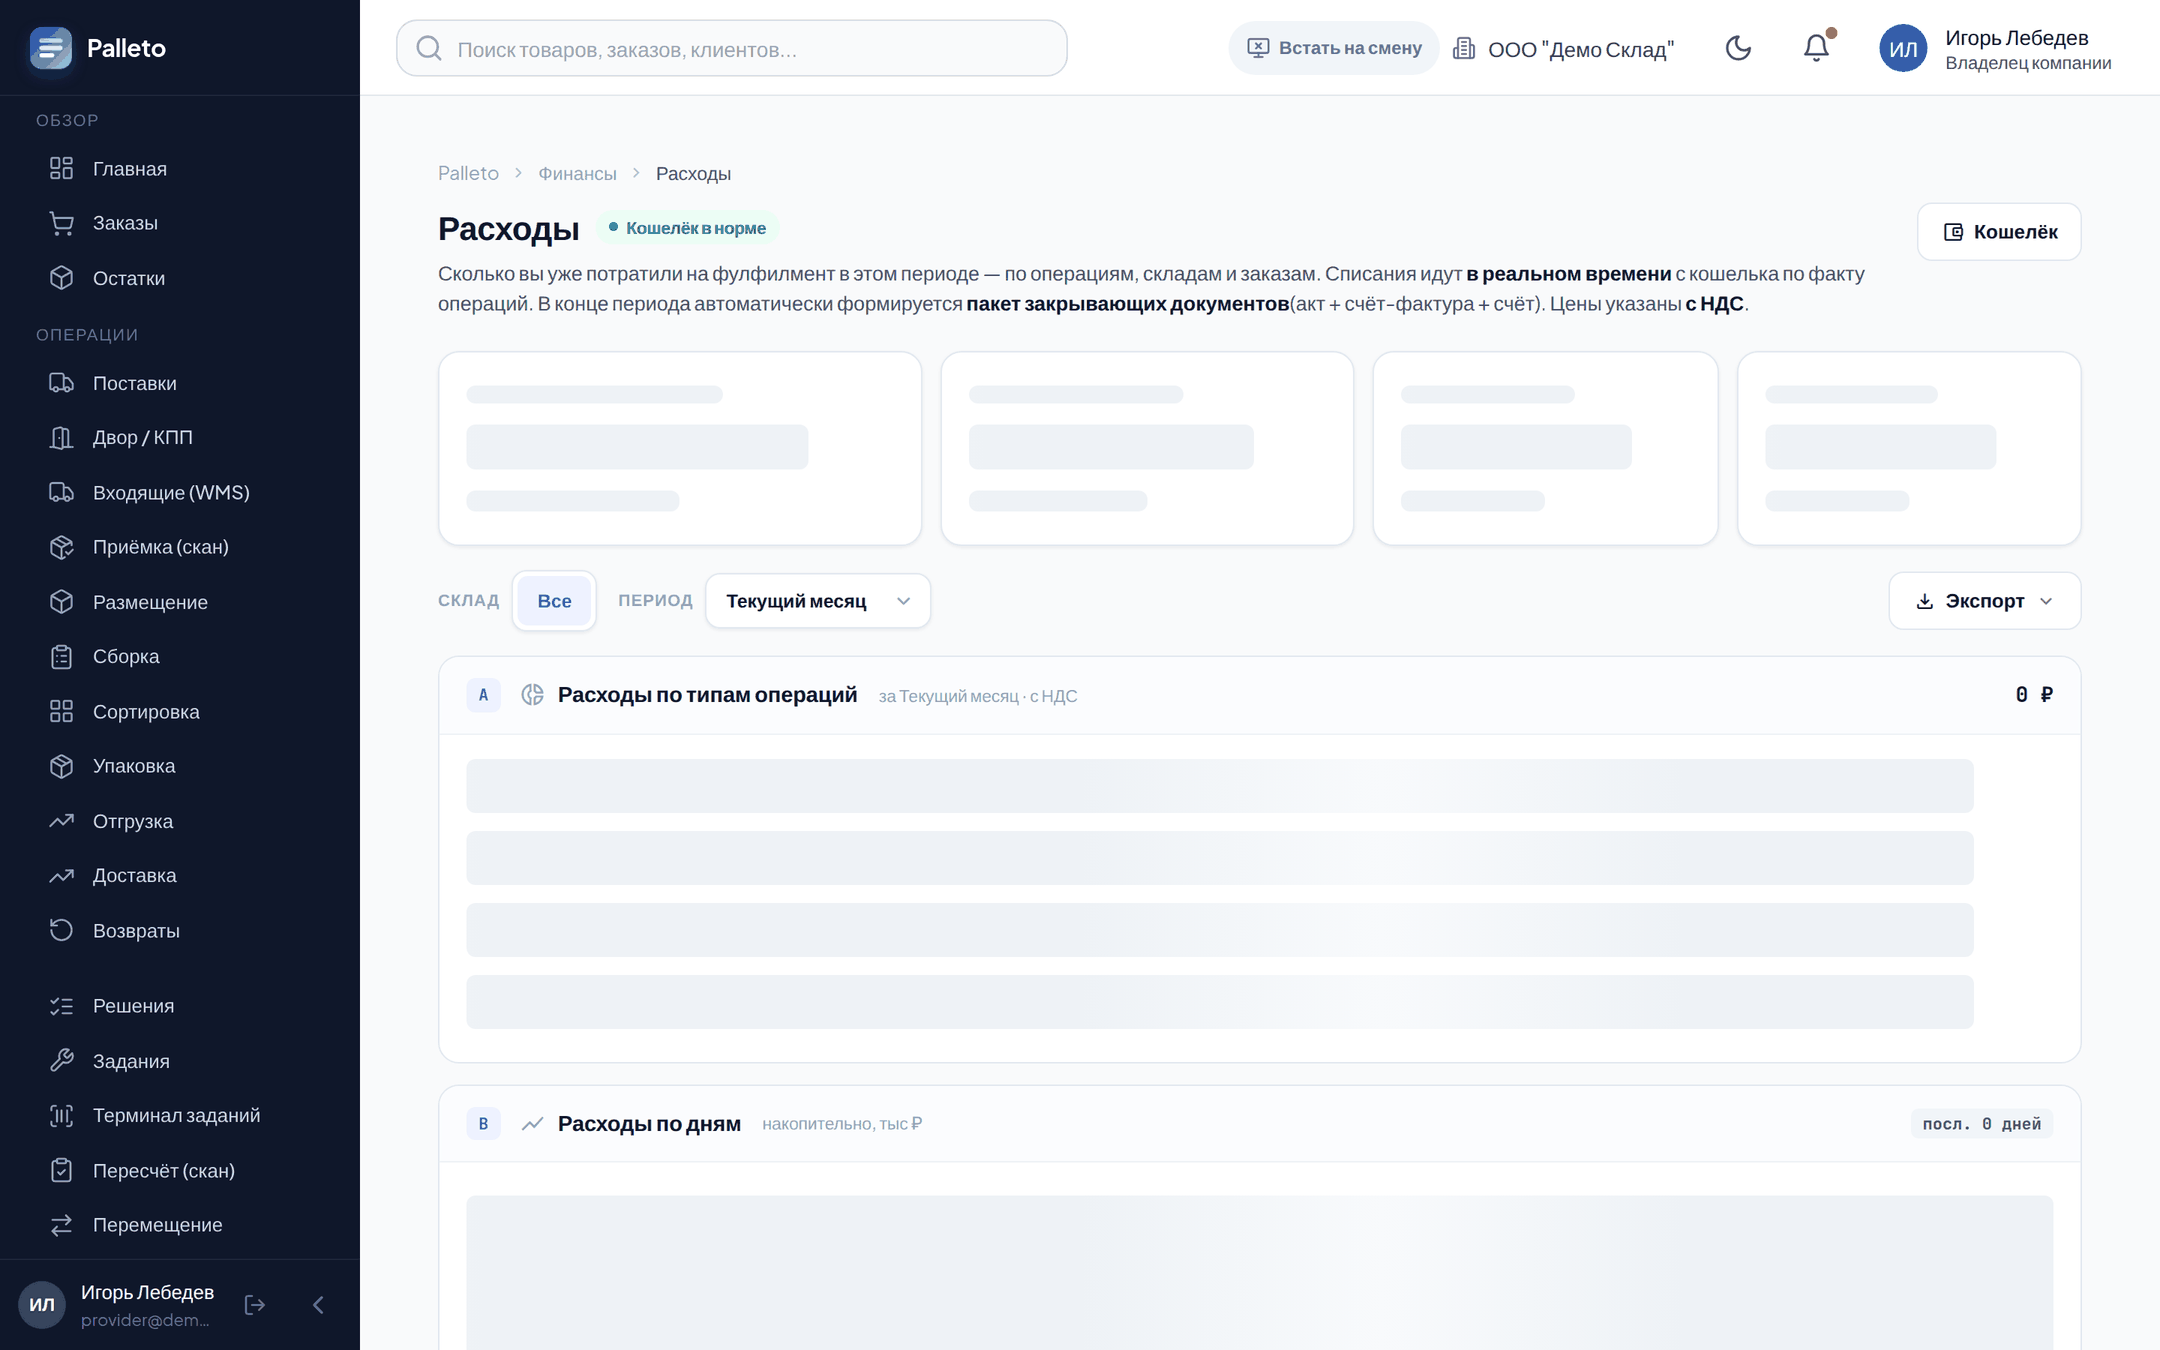
Task: Click the Остатки box icon
Action: [x=62, y=278]
